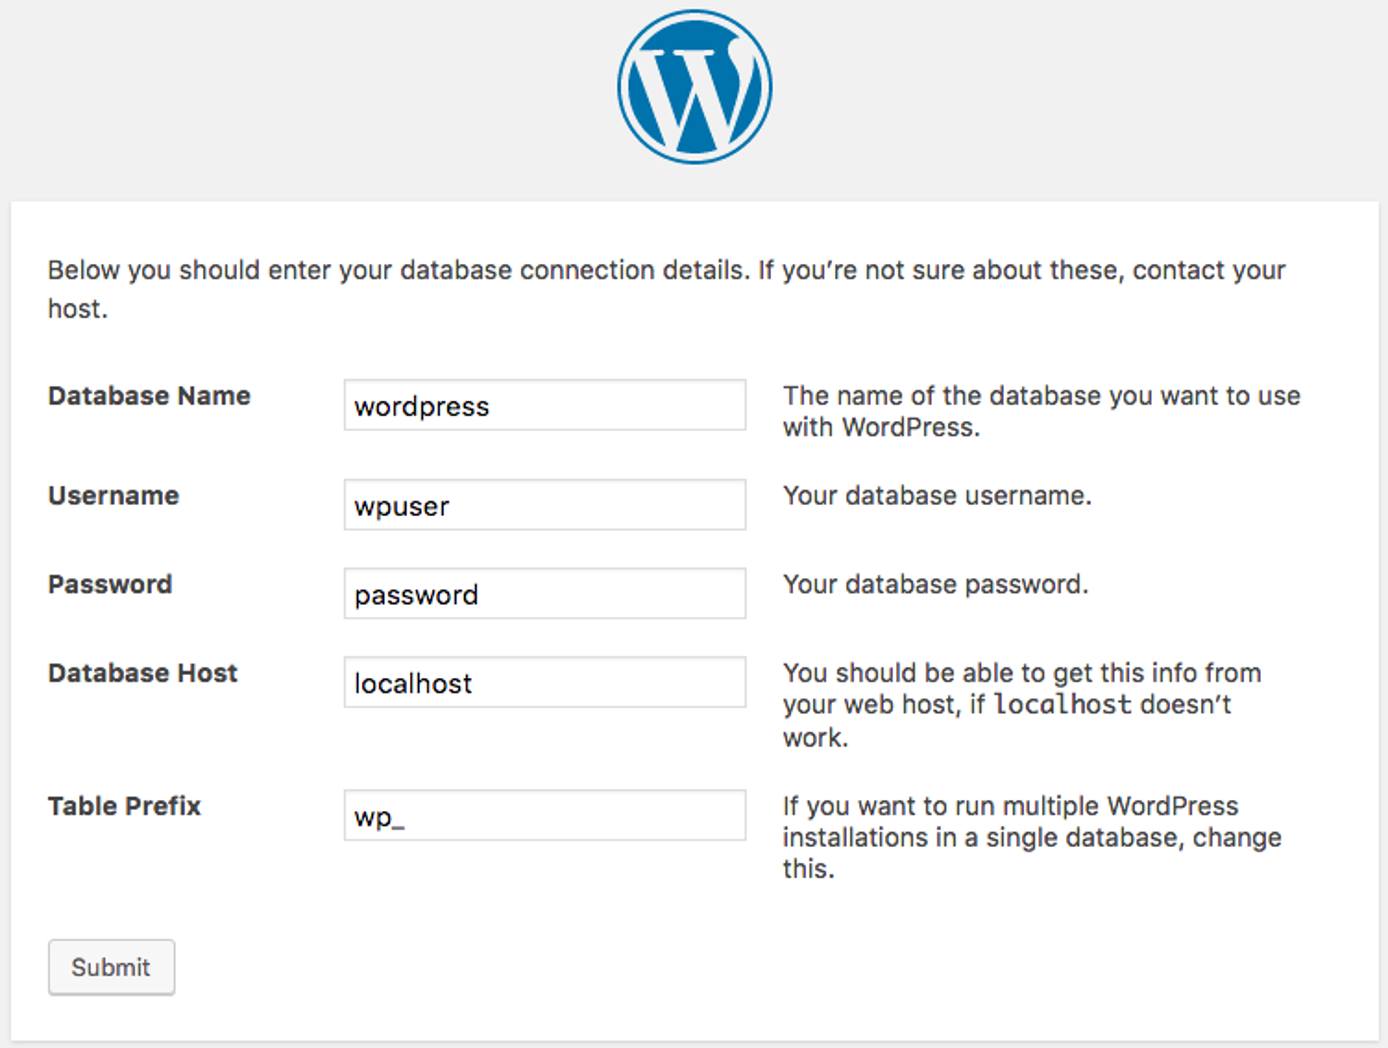Image resolution: width=1388 pixels, height=1048 pixels.
Task: Click the Database Host field showing localhost
Action: [544, 682]
